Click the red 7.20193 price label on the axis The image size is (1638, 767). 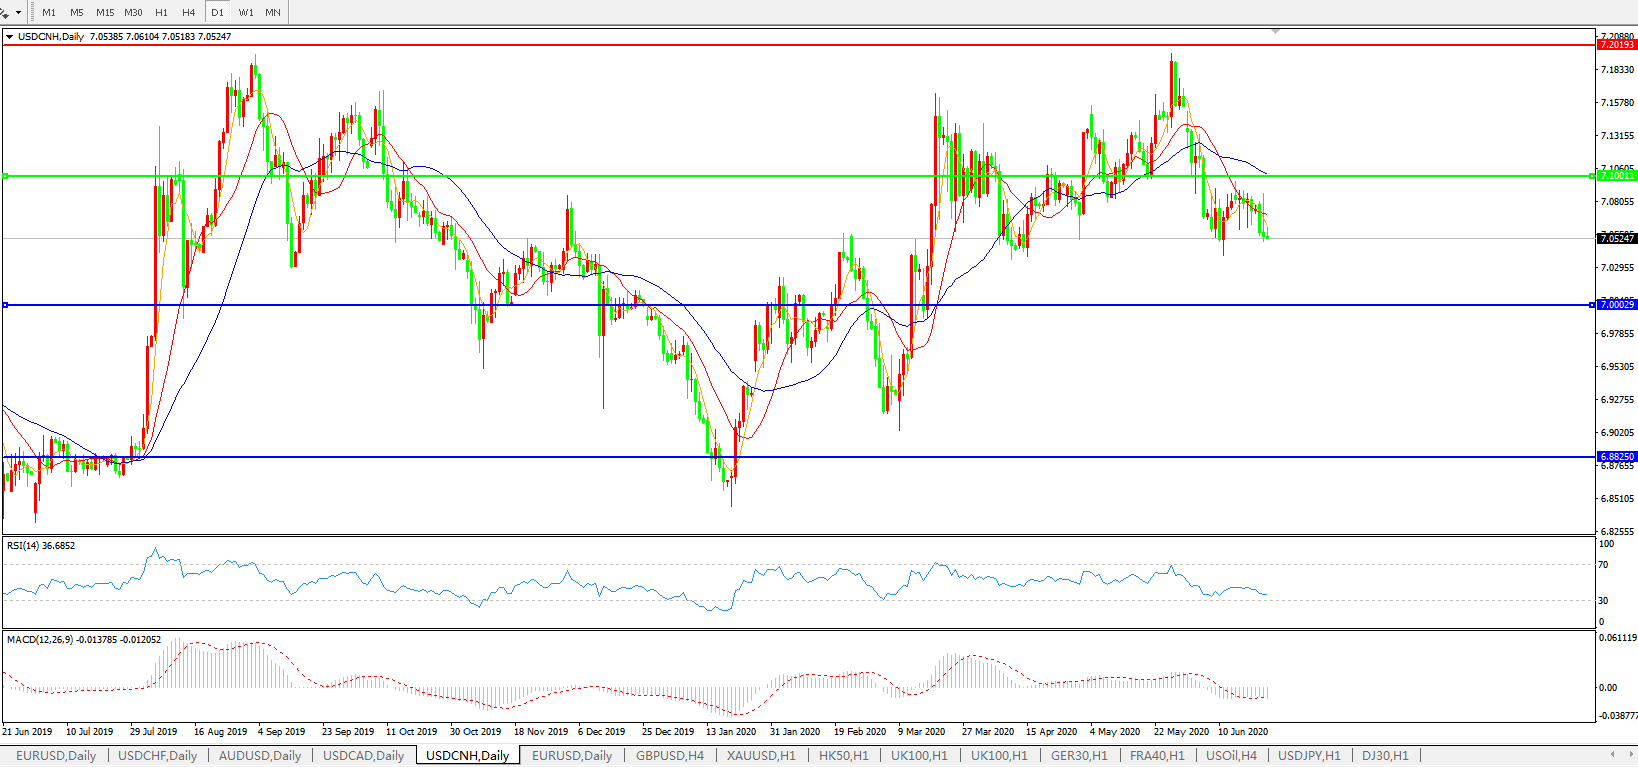pyautogui.click(x=1616, y=45)
